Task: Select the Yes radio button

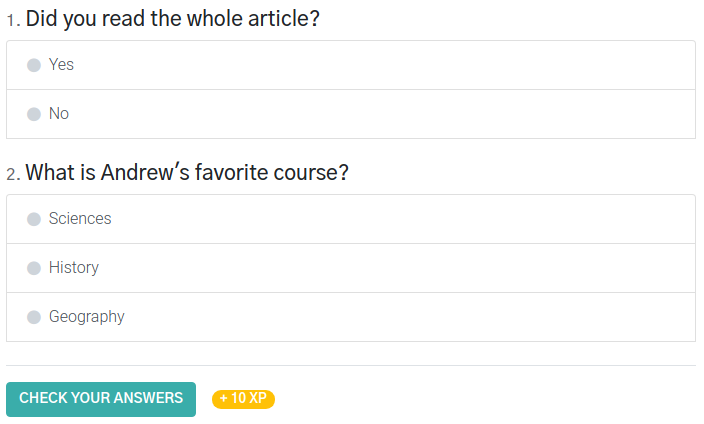Action: tap(34, 65)
